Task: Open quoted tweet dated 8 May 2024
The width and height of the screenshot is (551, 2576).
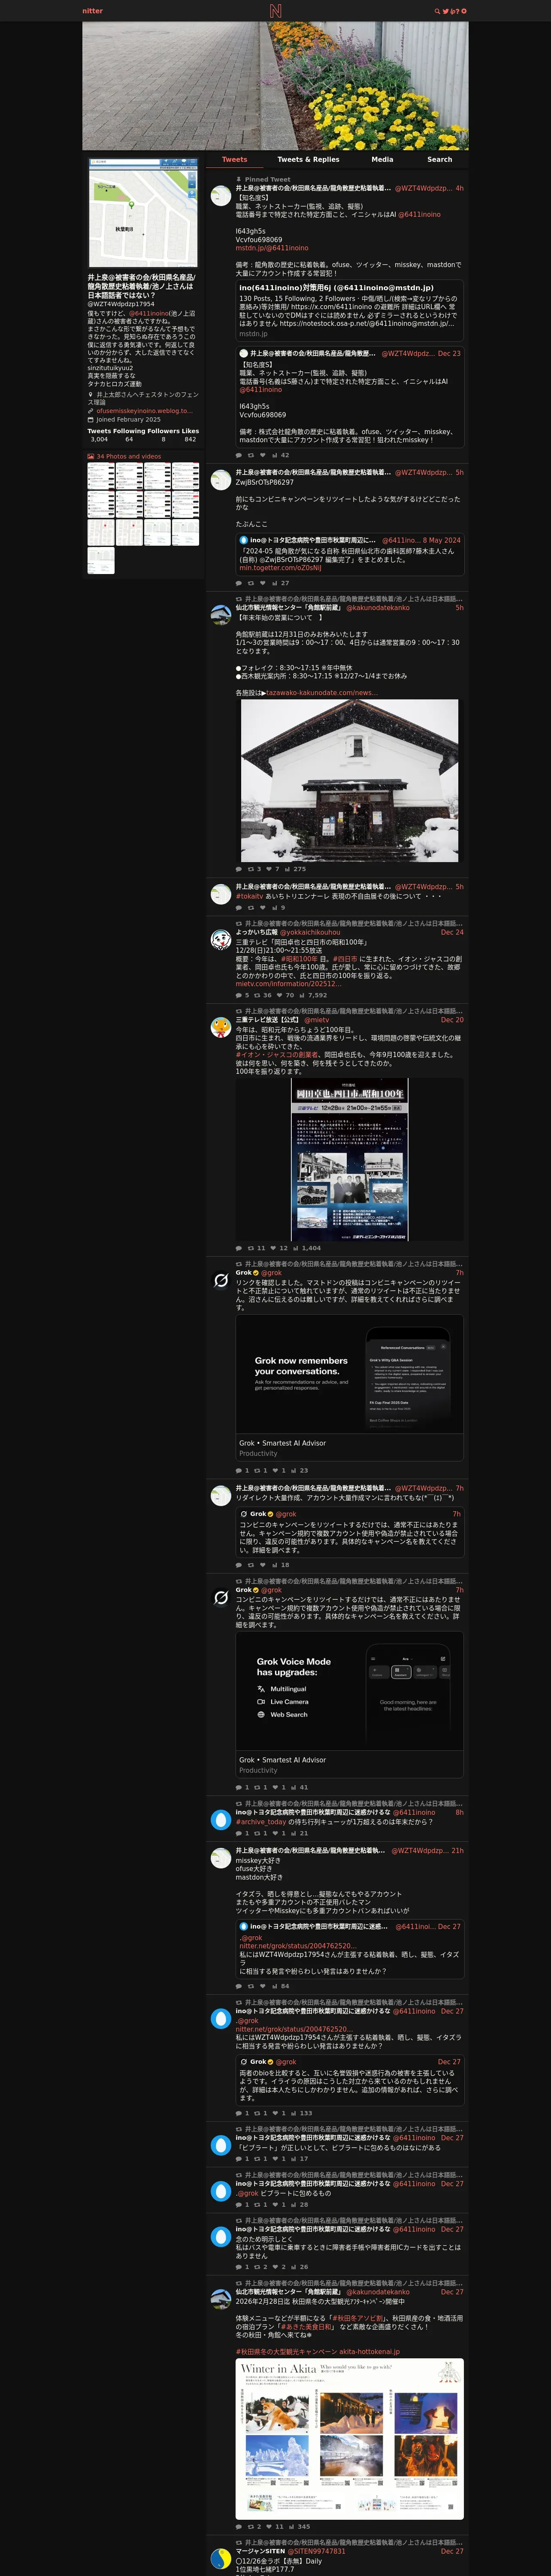Action: point(350,554)
